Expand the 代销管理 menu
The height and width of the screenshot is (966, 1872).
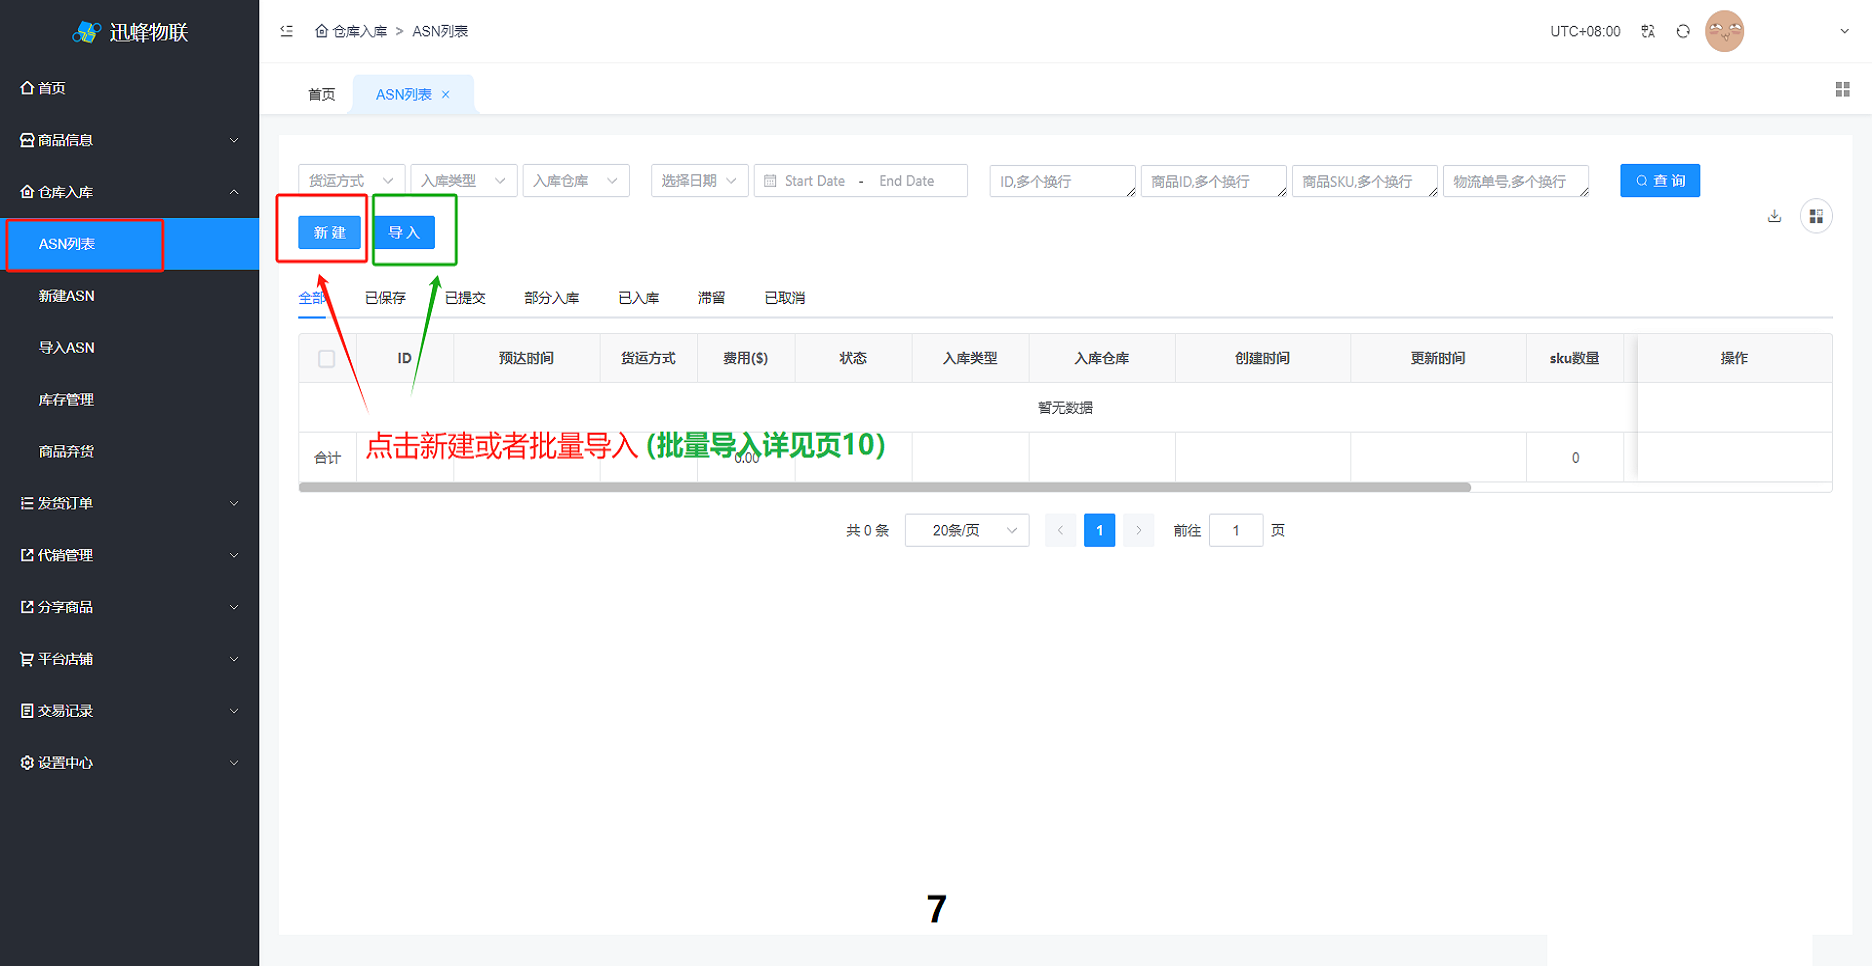coord(129,555)
